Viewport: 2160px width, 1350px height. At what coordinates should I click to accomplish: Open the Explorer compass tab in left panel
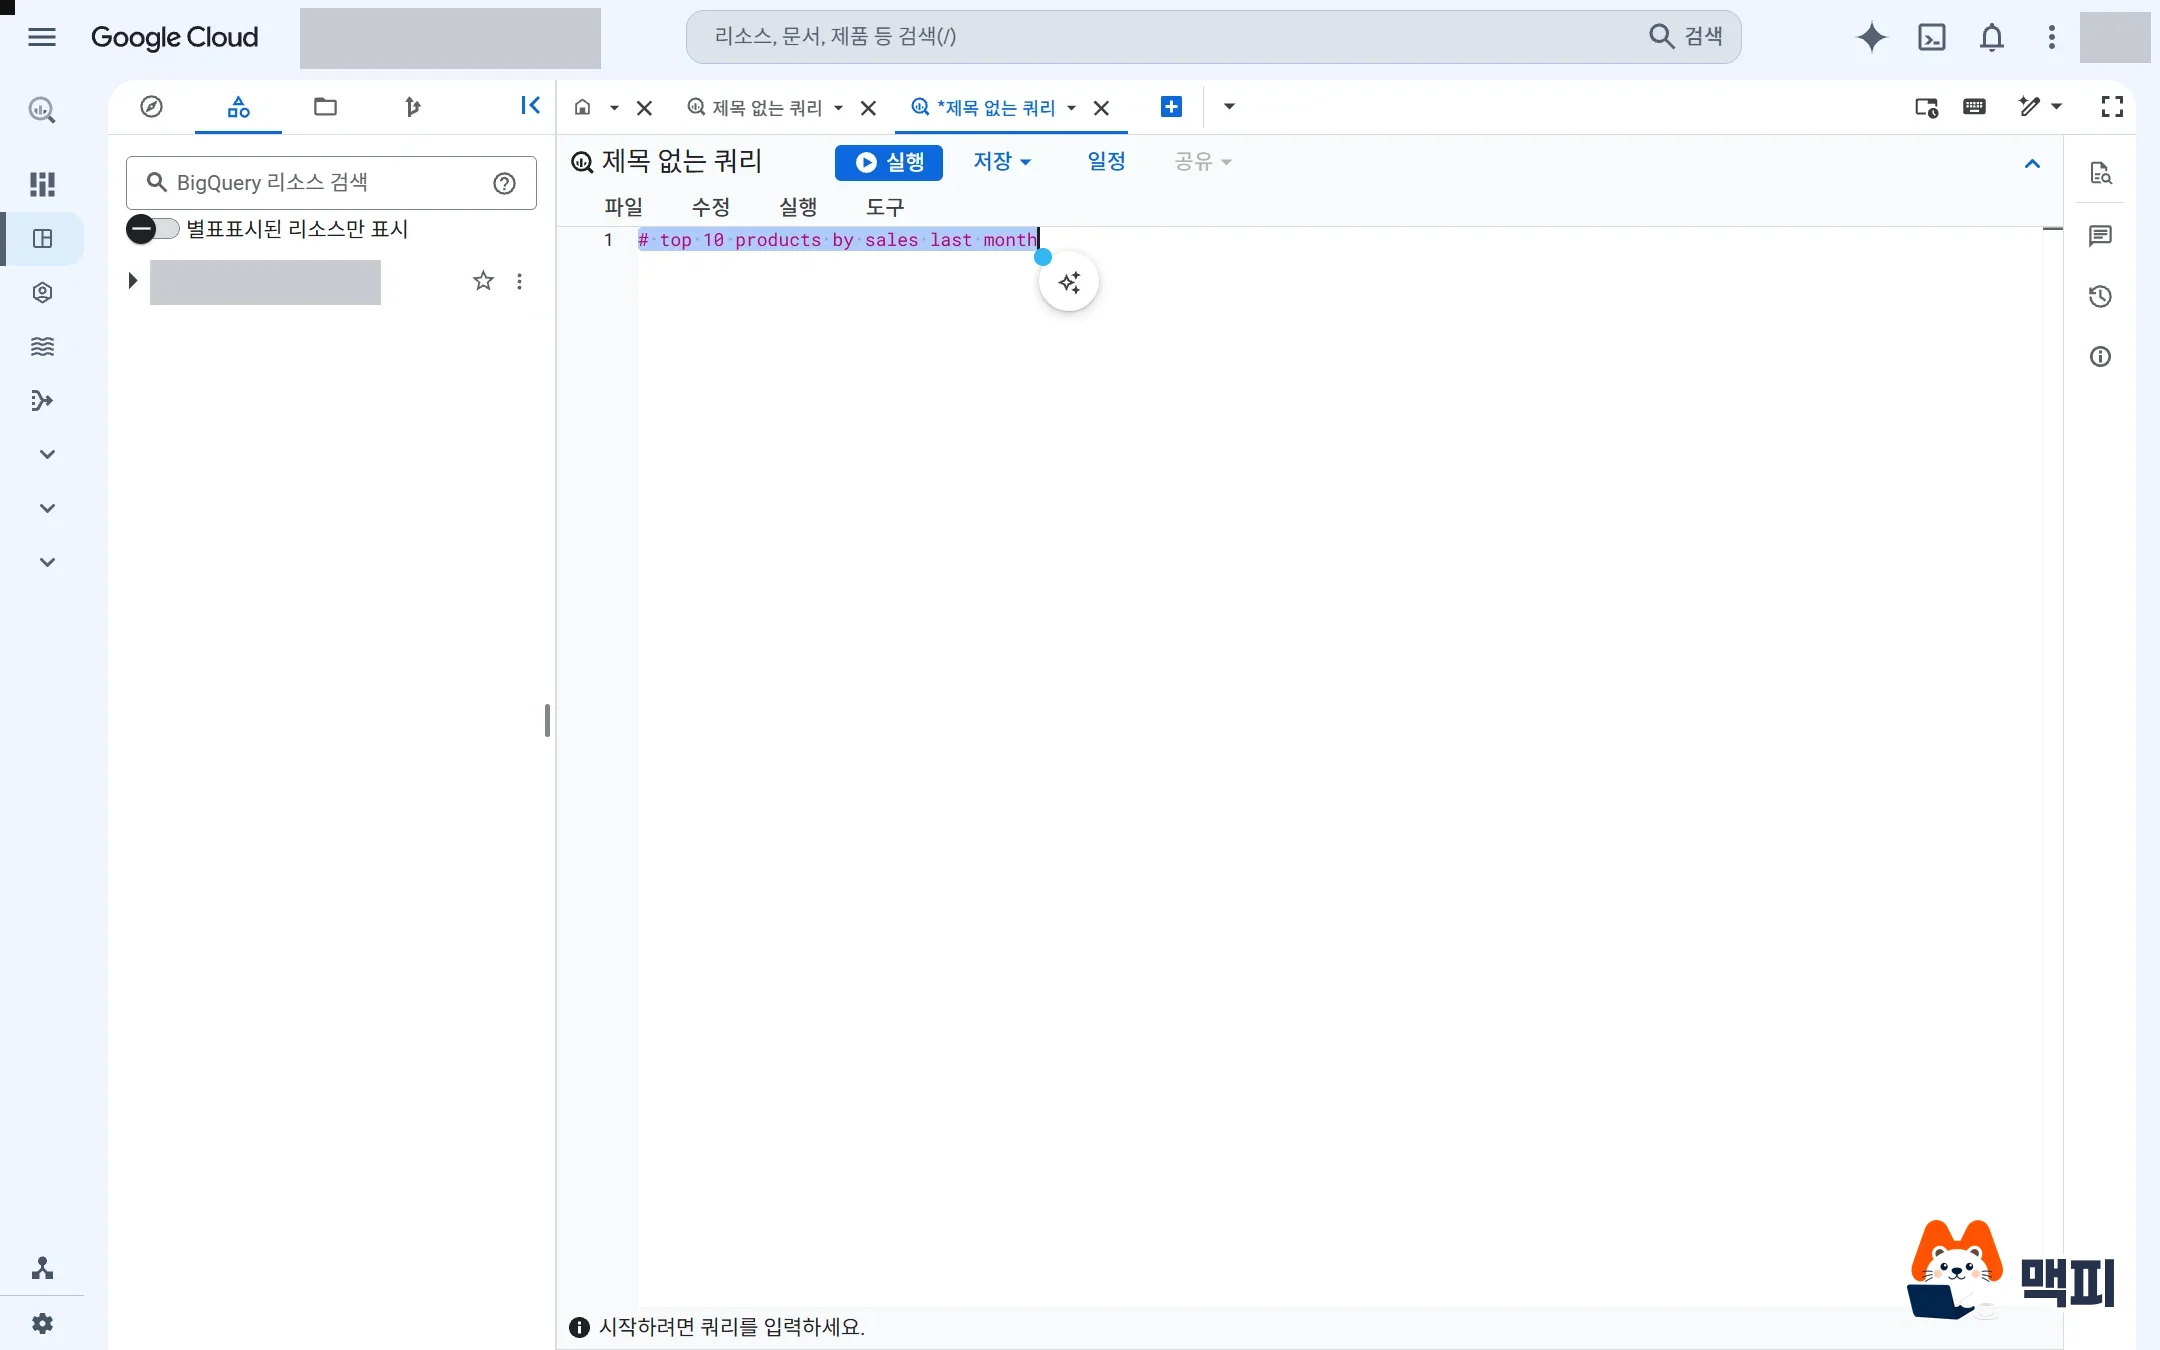coord(151,107)
